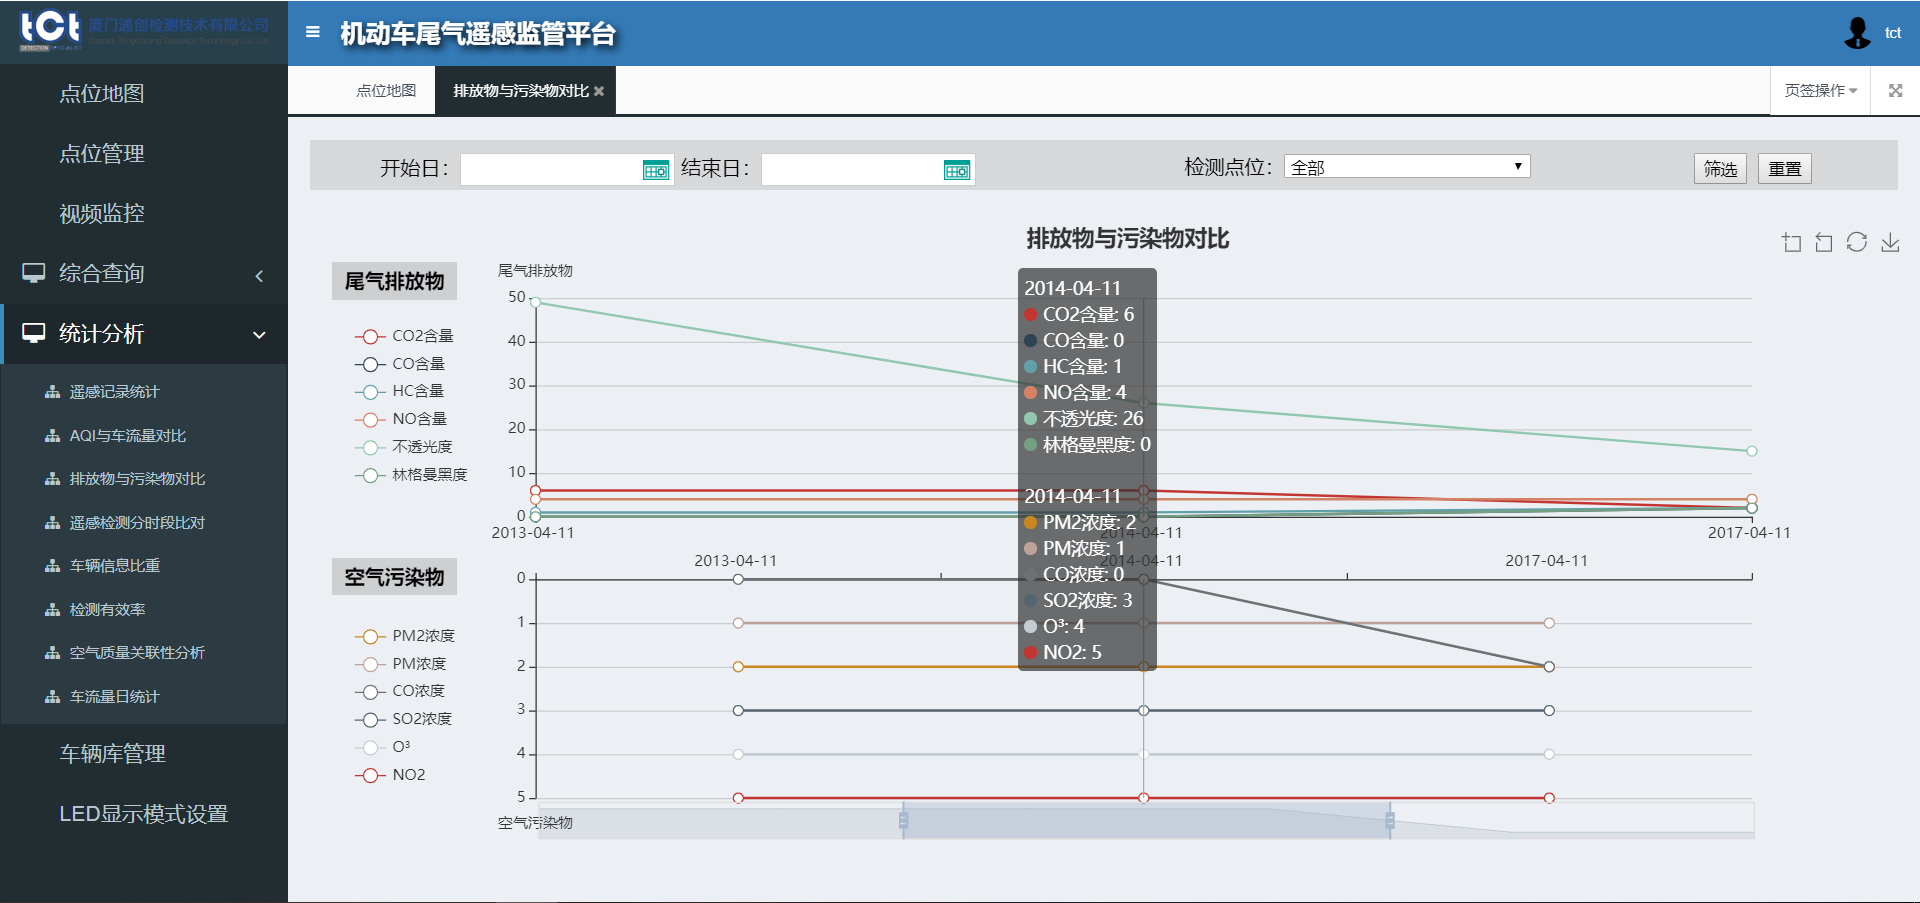1920x903 pixels.
Task: Click the tct username link
Action: click(x=1893, y=33)
